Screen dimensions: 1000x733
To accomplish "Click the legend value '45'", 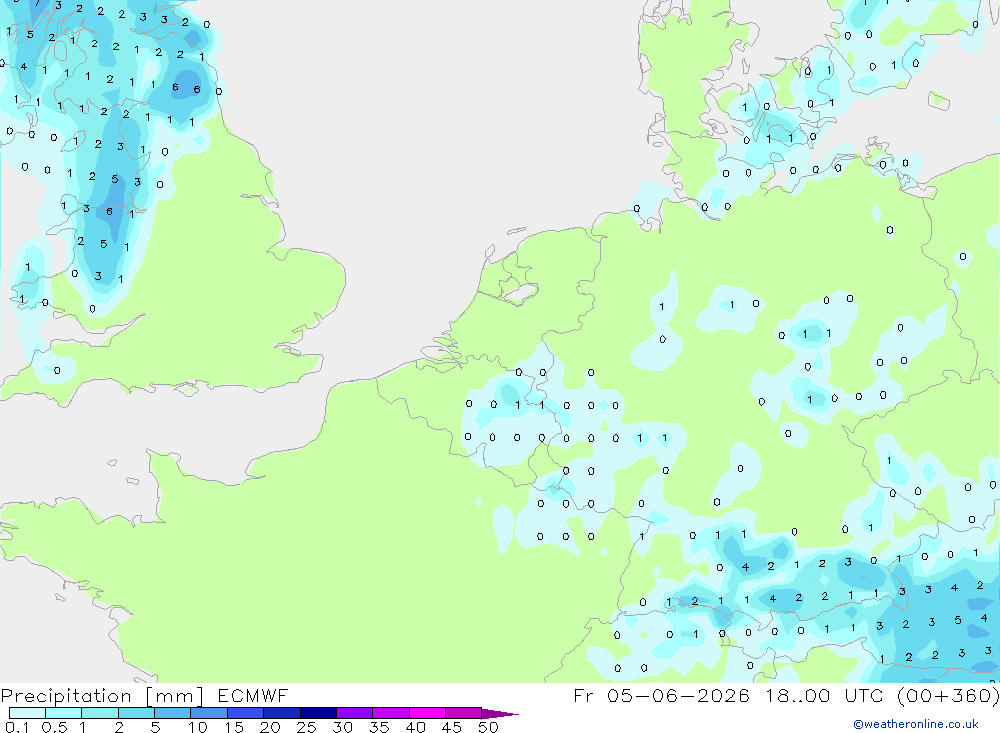I will tap(452, 727).
